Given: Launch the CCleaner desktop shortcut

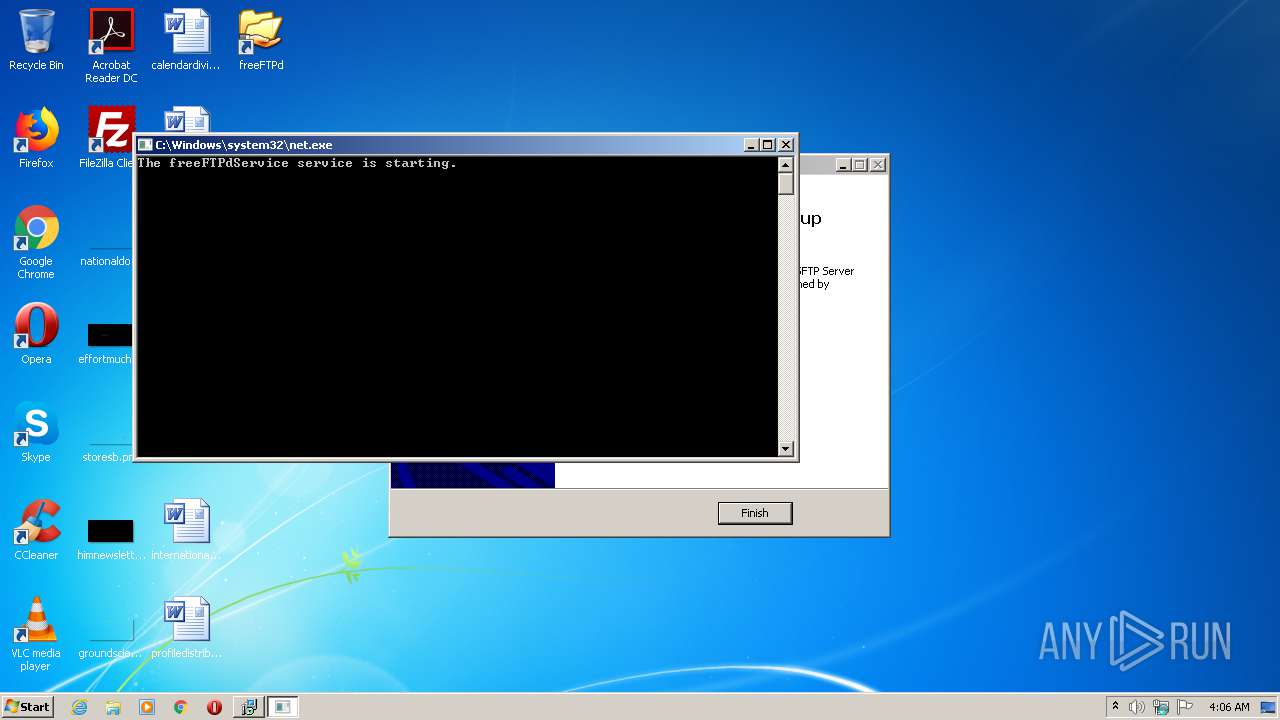Looking at the screenshot, I should click(x=36, y=530).
